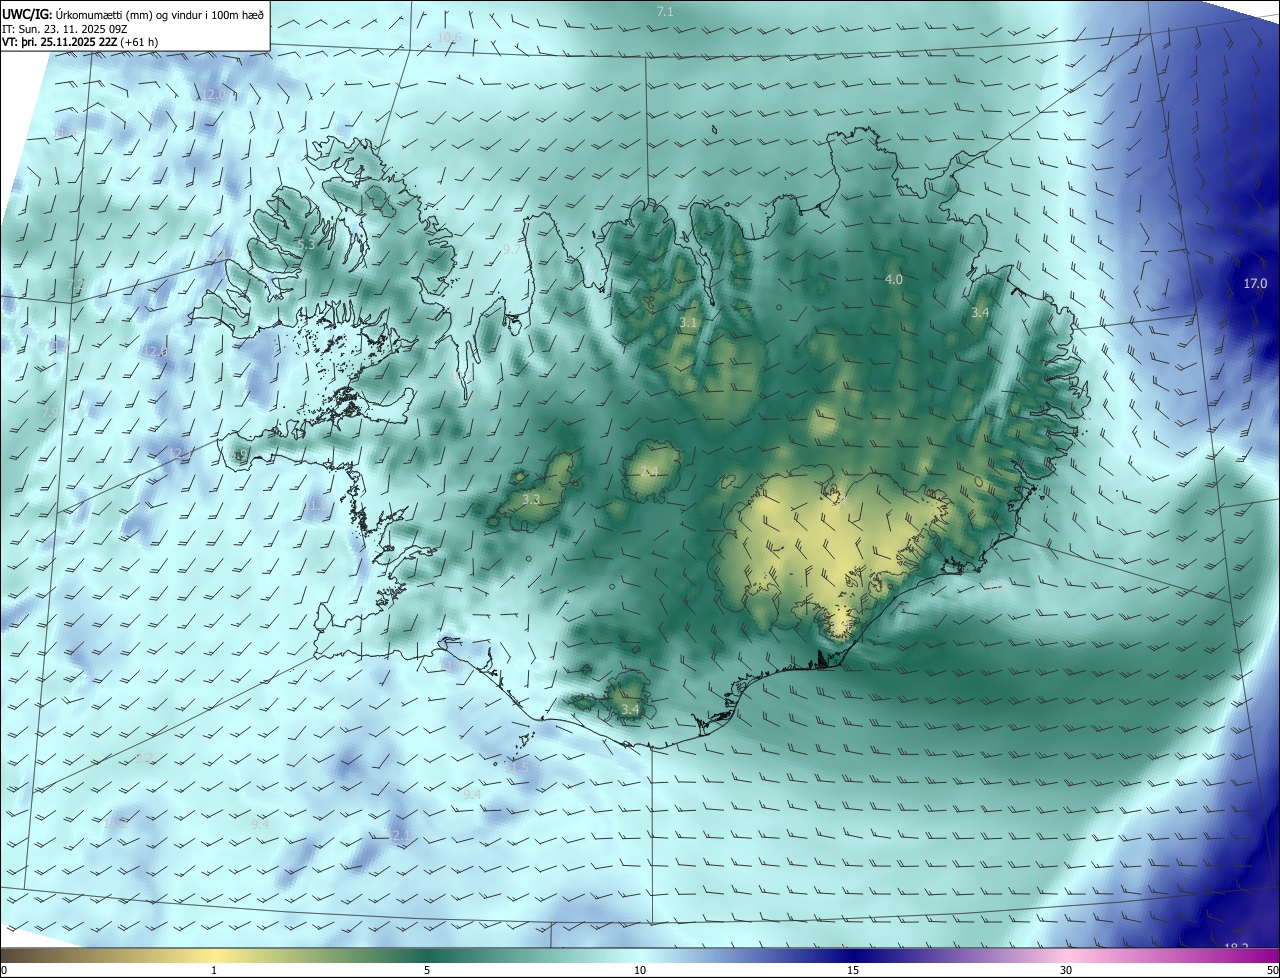The width and height of the screenshot is (1280, 978).
Task: Click the 10 tick on the color scale
Action: 640,970
